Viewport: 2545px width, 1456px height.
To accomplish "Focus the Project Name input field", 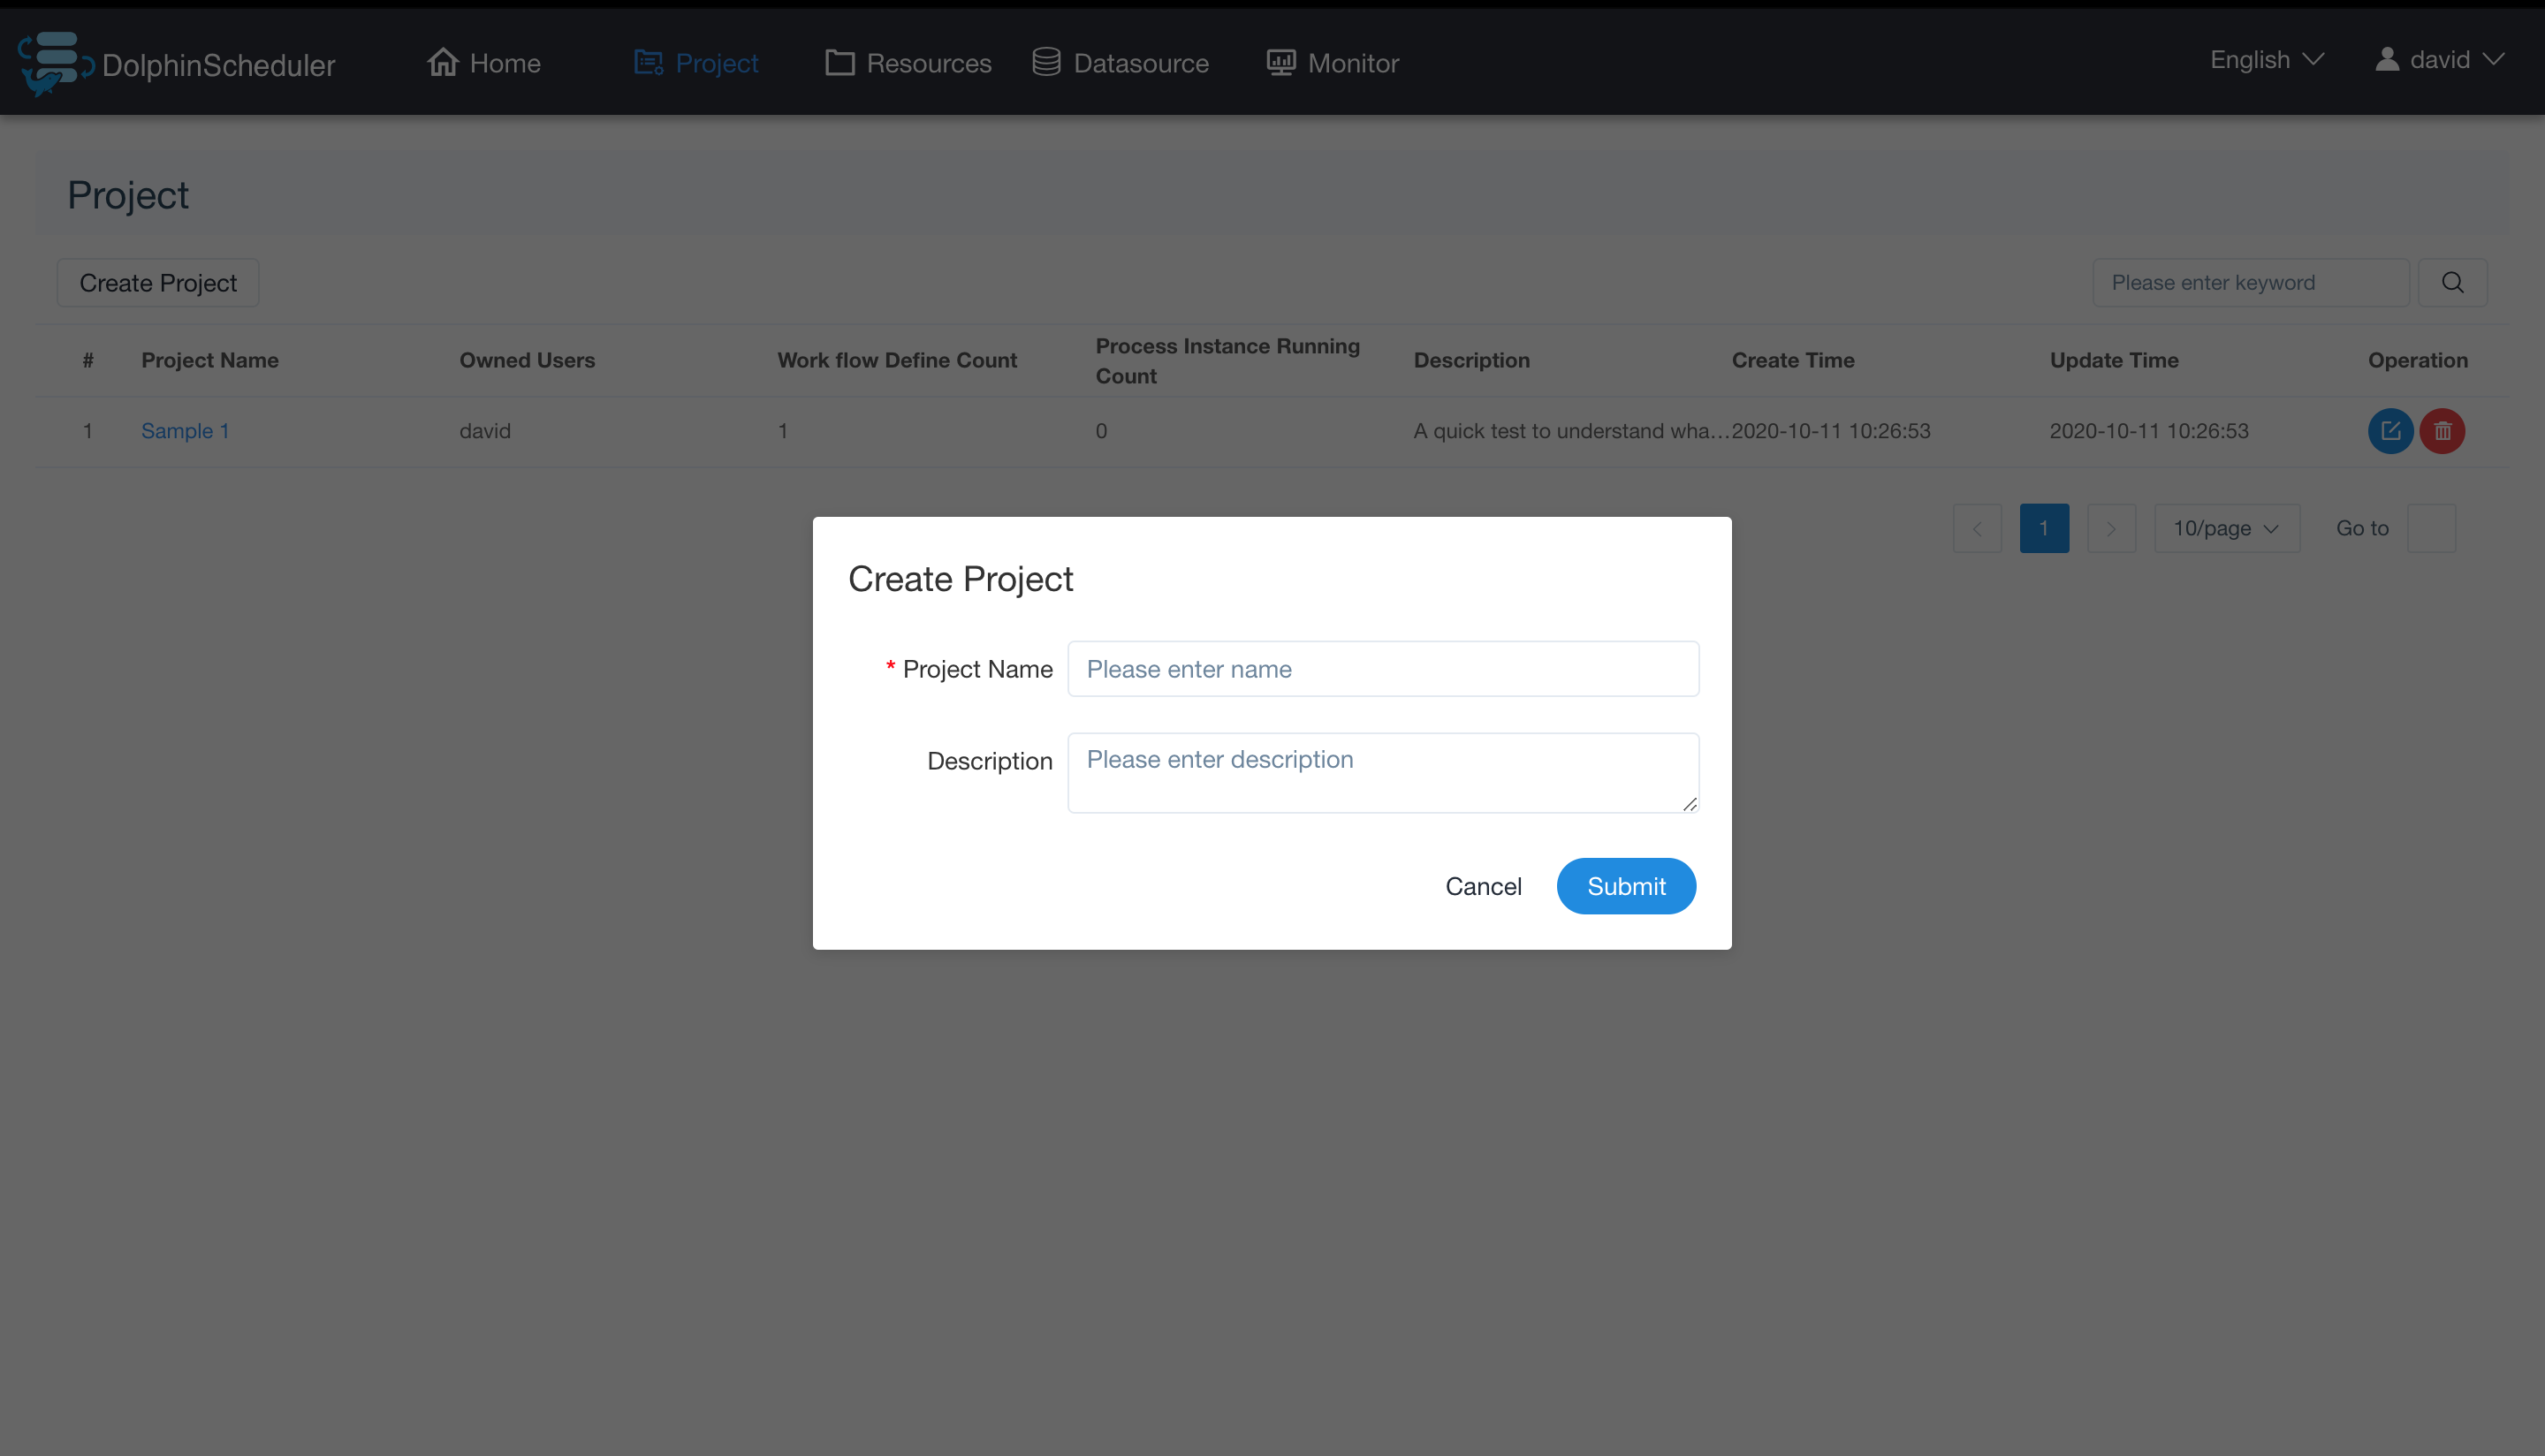I will 1383,669.
